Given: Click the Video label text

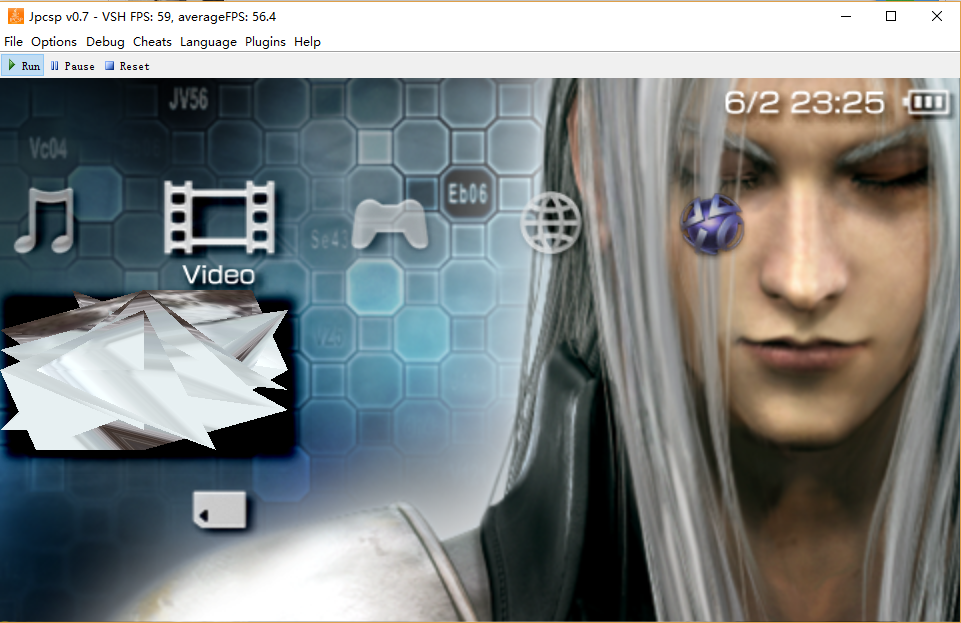Looking at the screenshot, I should coord(219,275).
